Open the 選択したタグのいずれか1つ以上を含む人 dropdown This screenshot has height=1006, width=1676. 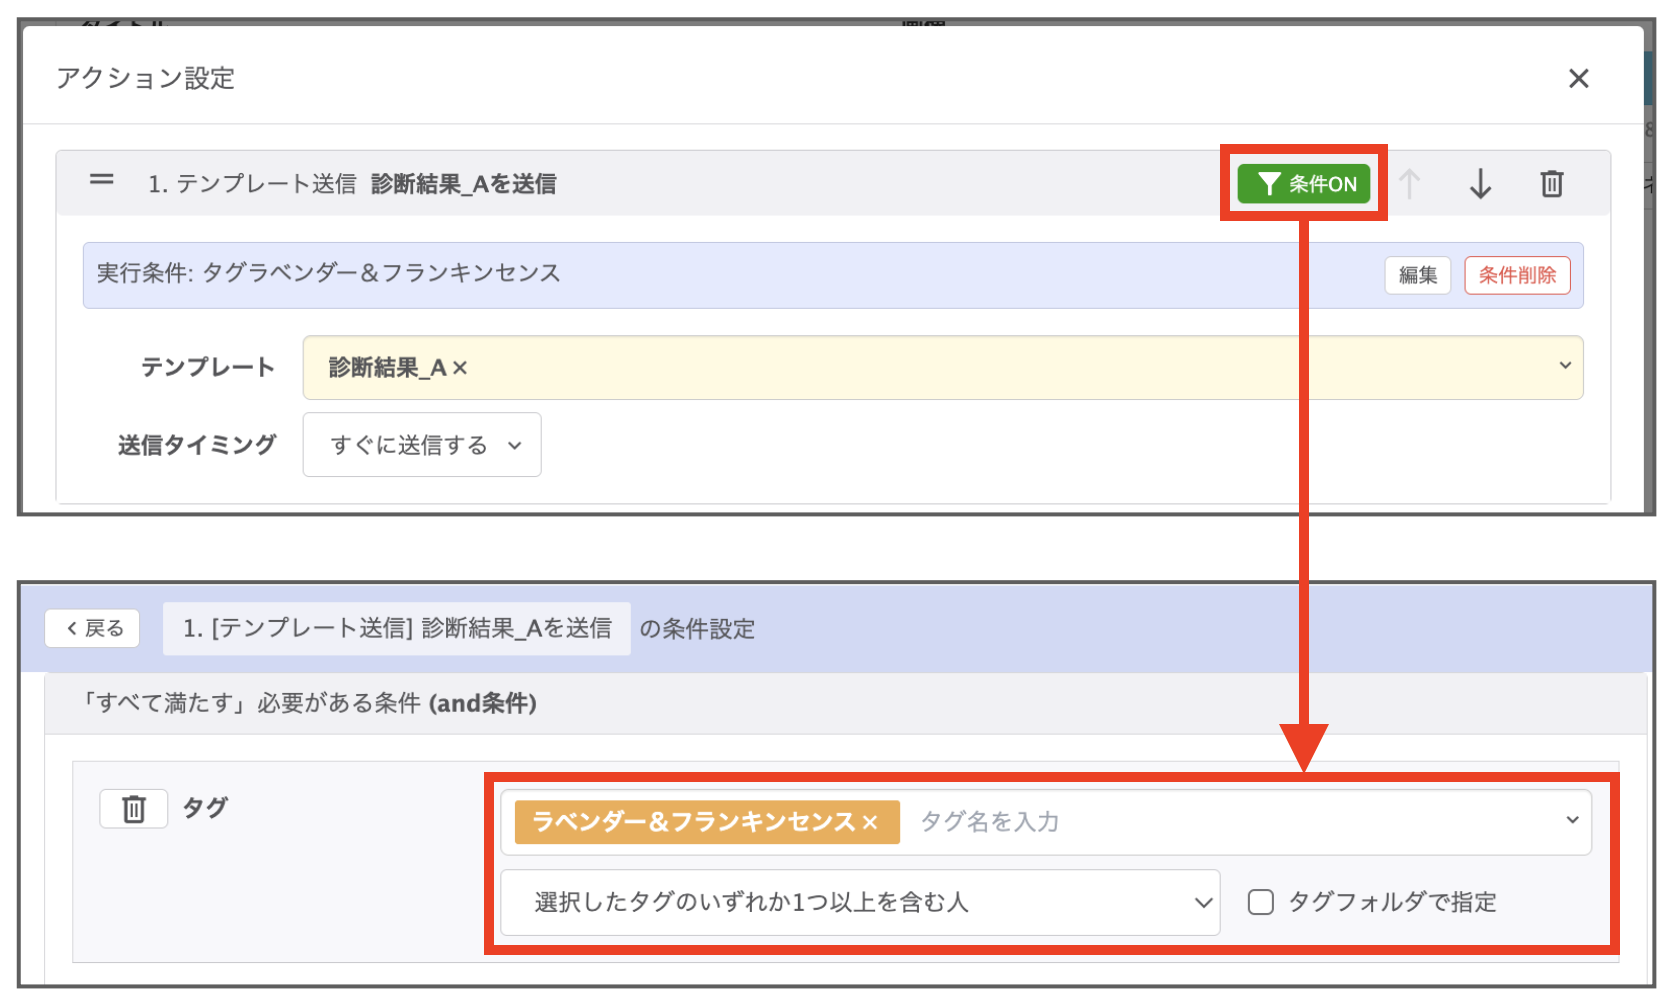tap(860, 902)
